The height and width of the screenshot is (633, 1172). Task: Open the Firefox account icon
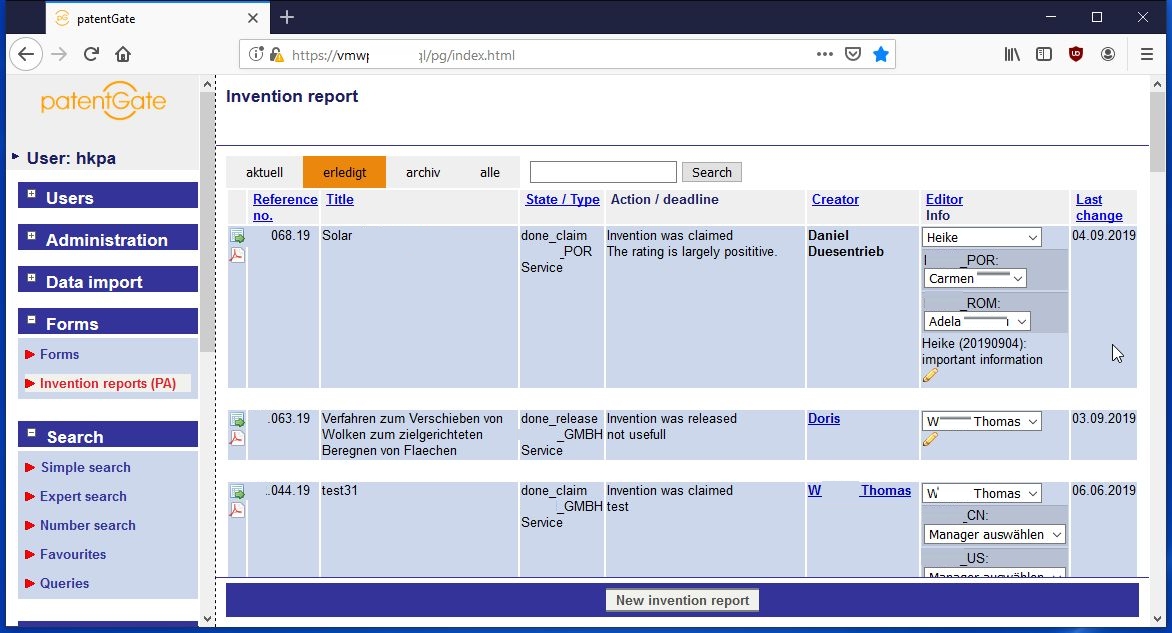pos(1108,55)
